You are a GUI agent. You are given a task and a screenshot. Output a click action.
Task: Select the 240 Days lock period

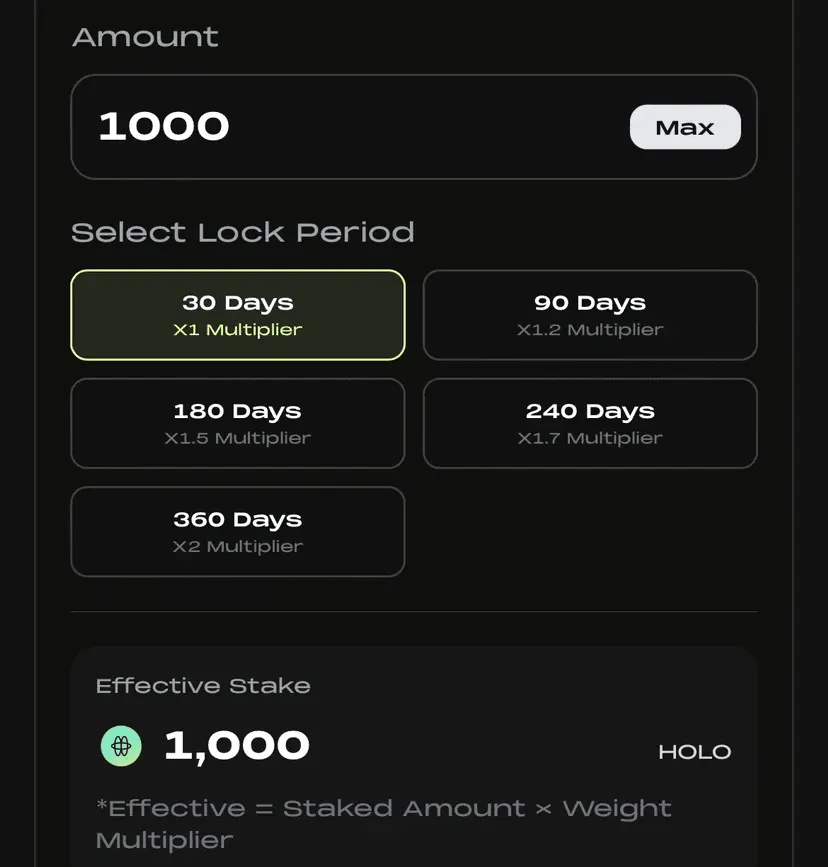[590, 424]
